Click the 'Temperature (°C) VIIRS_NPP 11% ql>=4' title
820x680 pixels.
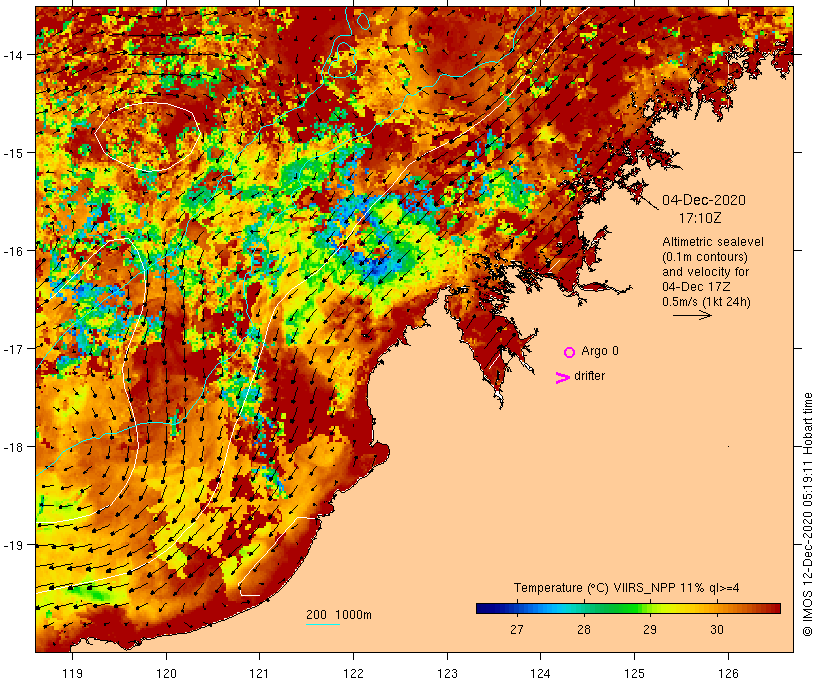coord(627,587)
